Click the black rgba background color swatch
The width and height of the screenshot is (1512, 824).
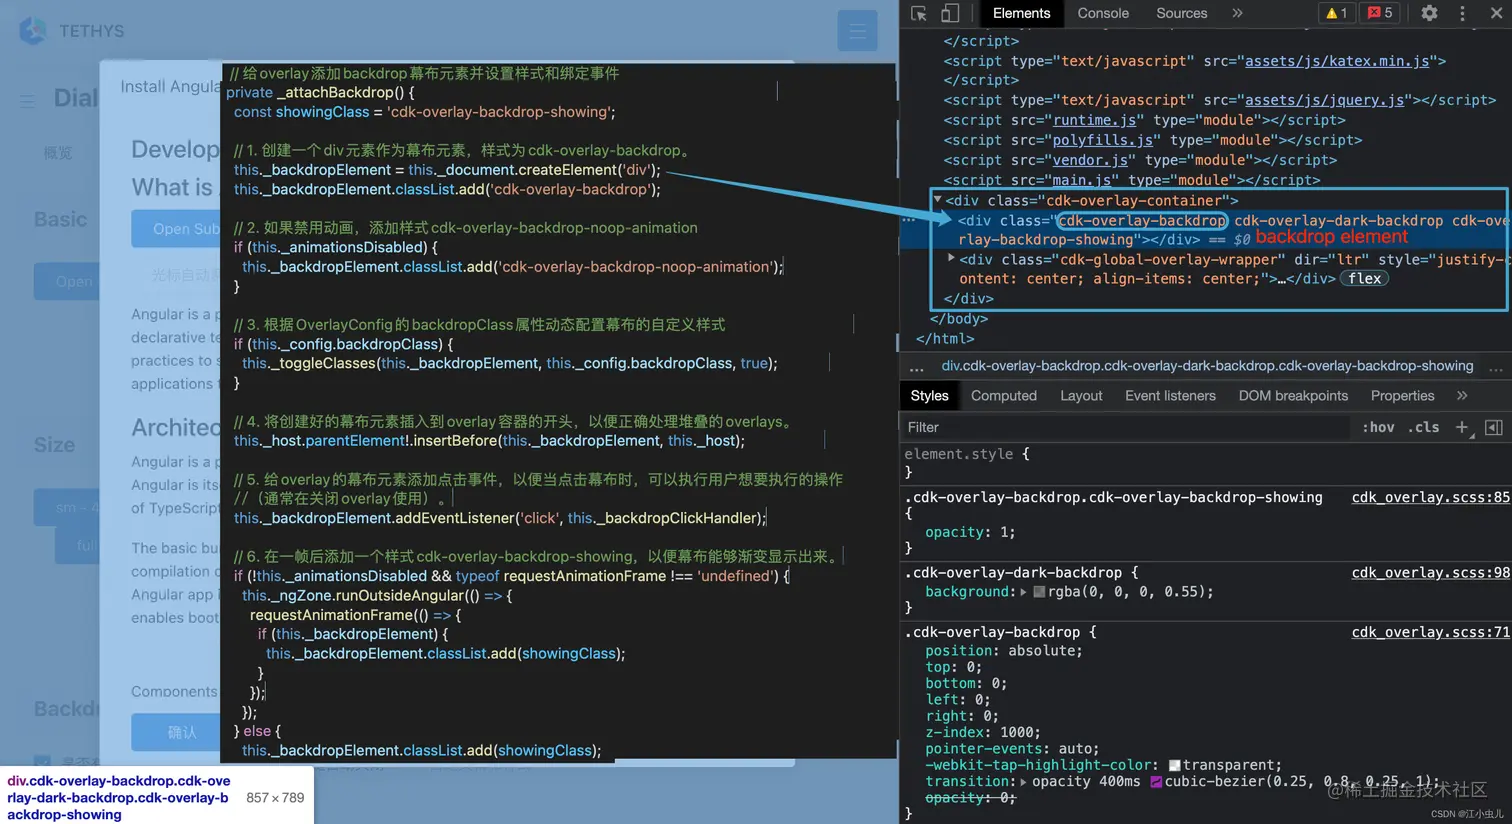pyautogui.click(x=1040, y=592)
